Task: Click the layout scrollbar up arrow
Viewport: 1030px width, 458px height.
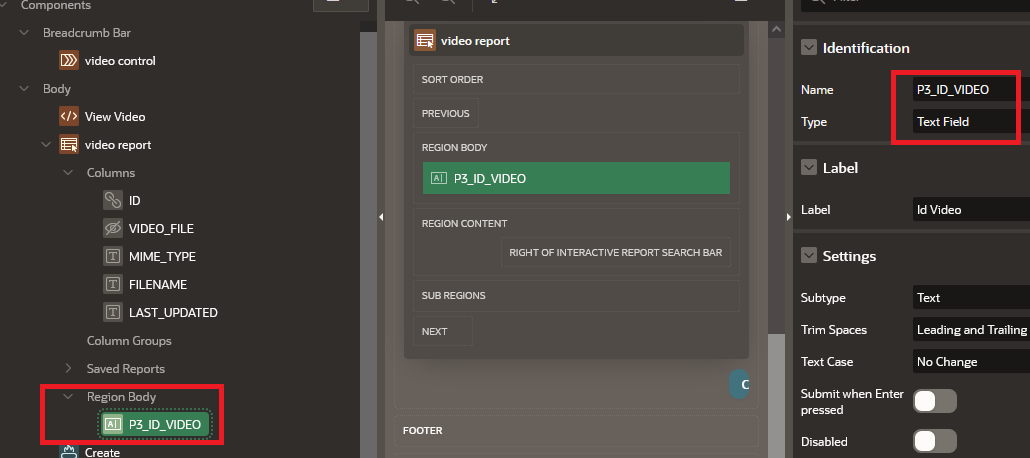Action: coord(776,30)
